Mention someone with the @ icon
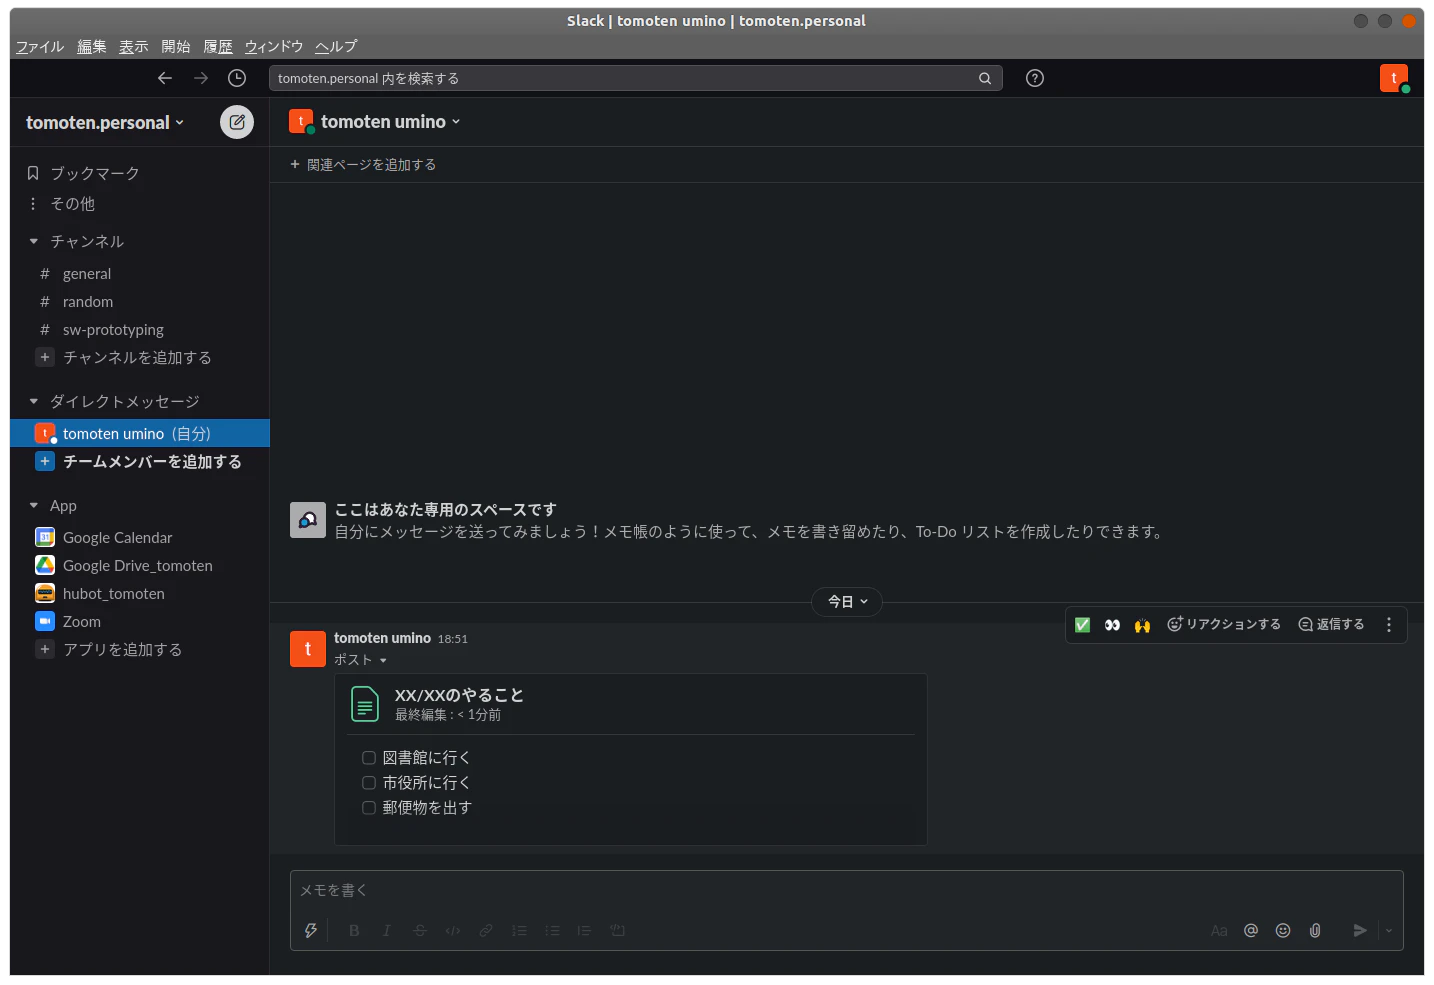Screen dimensions: 1434x985 pos(1251,930)
